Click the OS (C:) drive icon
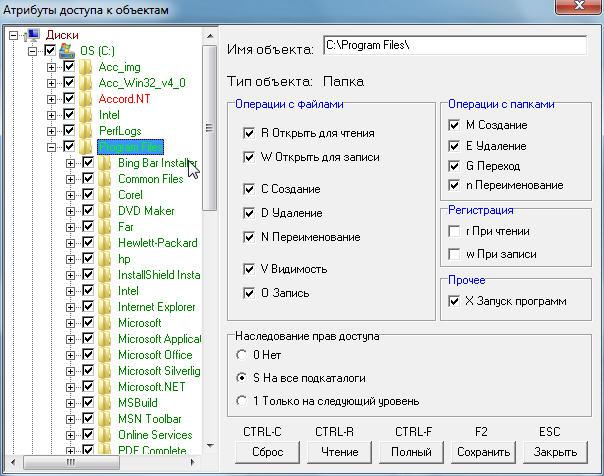604x476 pixels. (67, 51)
